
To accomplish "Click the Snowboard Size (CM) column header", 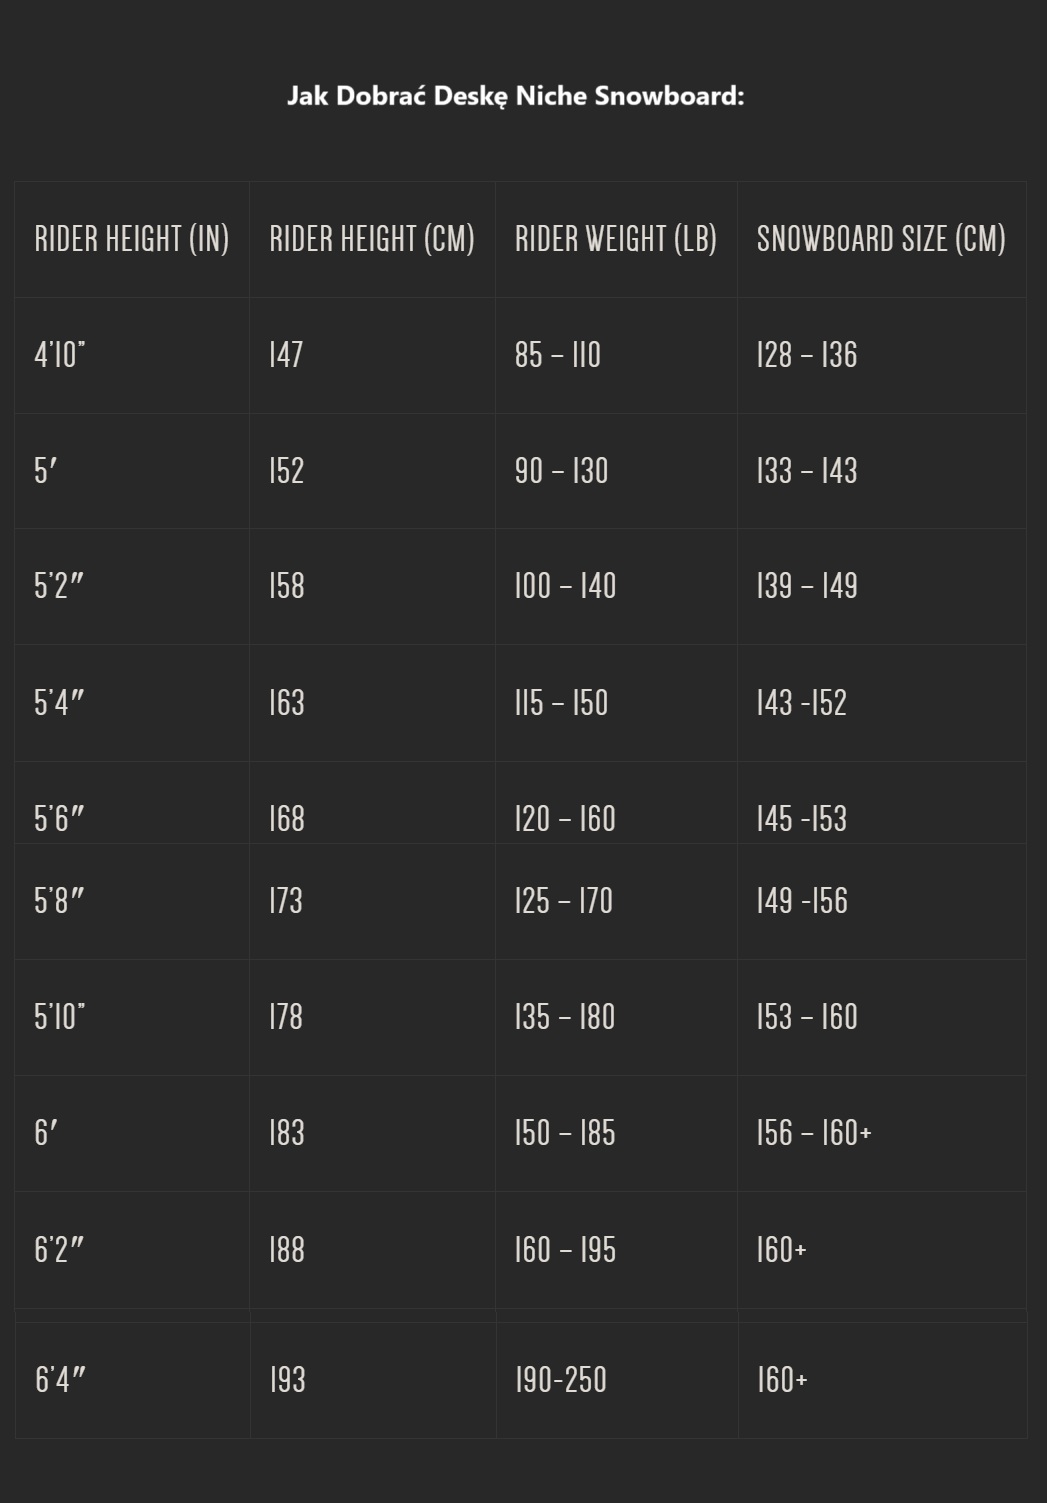I will 881,239.
